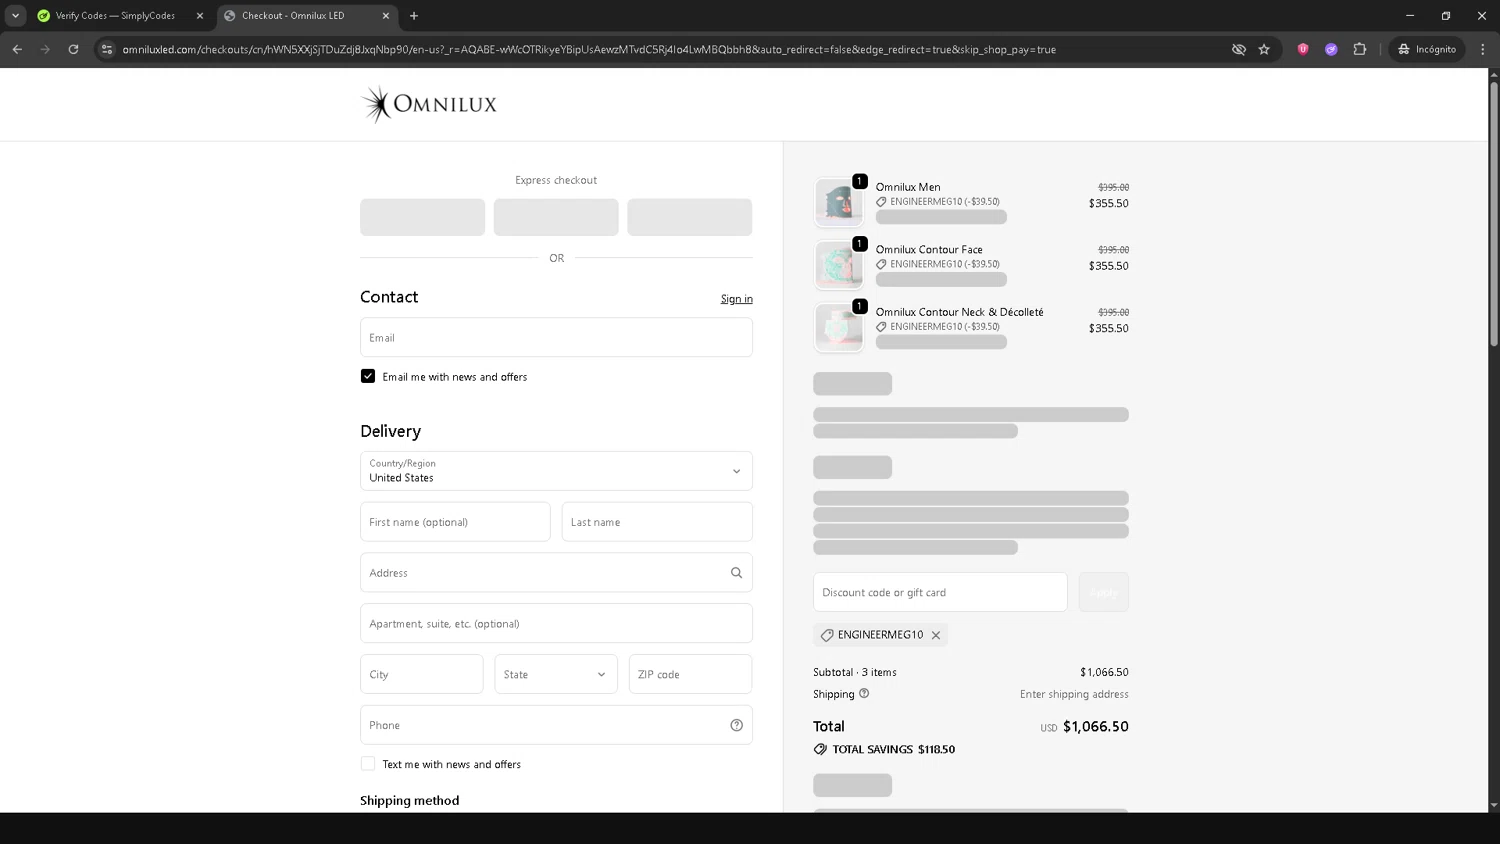This screenshot has width=1500, height=844.
Task: Click the browser address bar URL
Action: coord(589,49)
